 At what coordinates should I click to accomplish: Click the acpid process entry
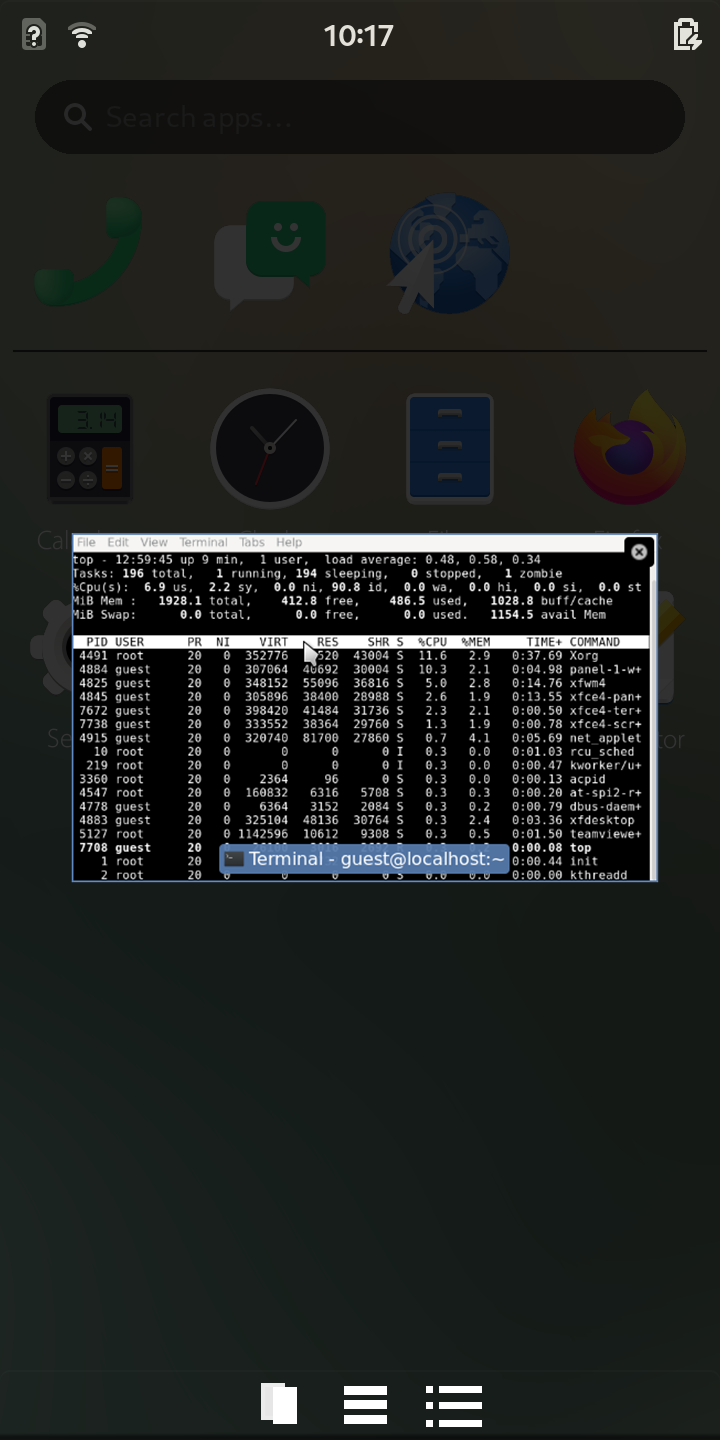[x=362, y=779]
